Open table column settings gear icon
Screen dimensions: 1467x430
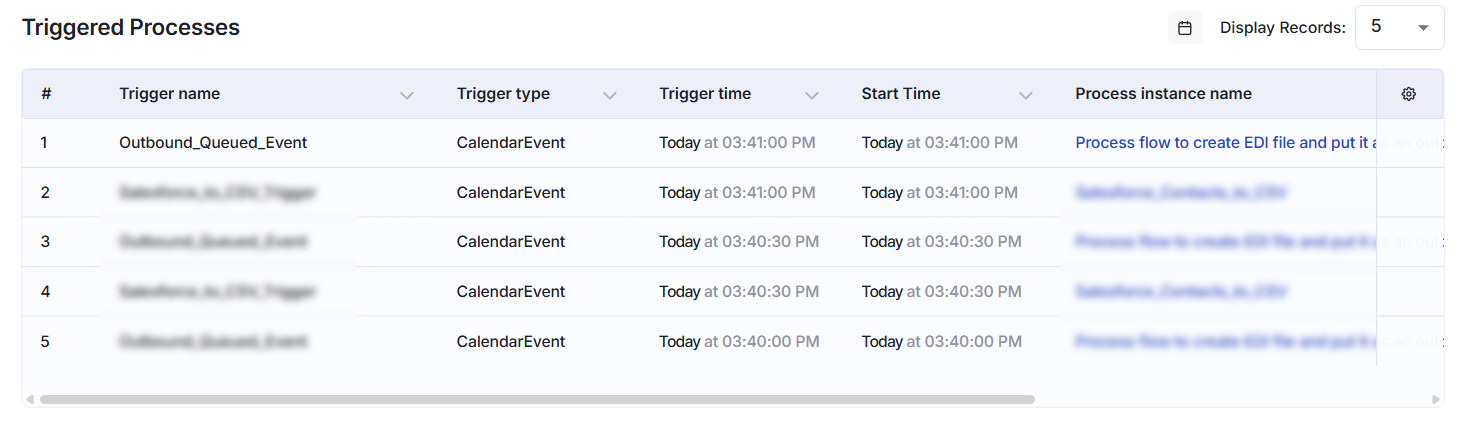pyautogui.click(x=1409, y=94)
